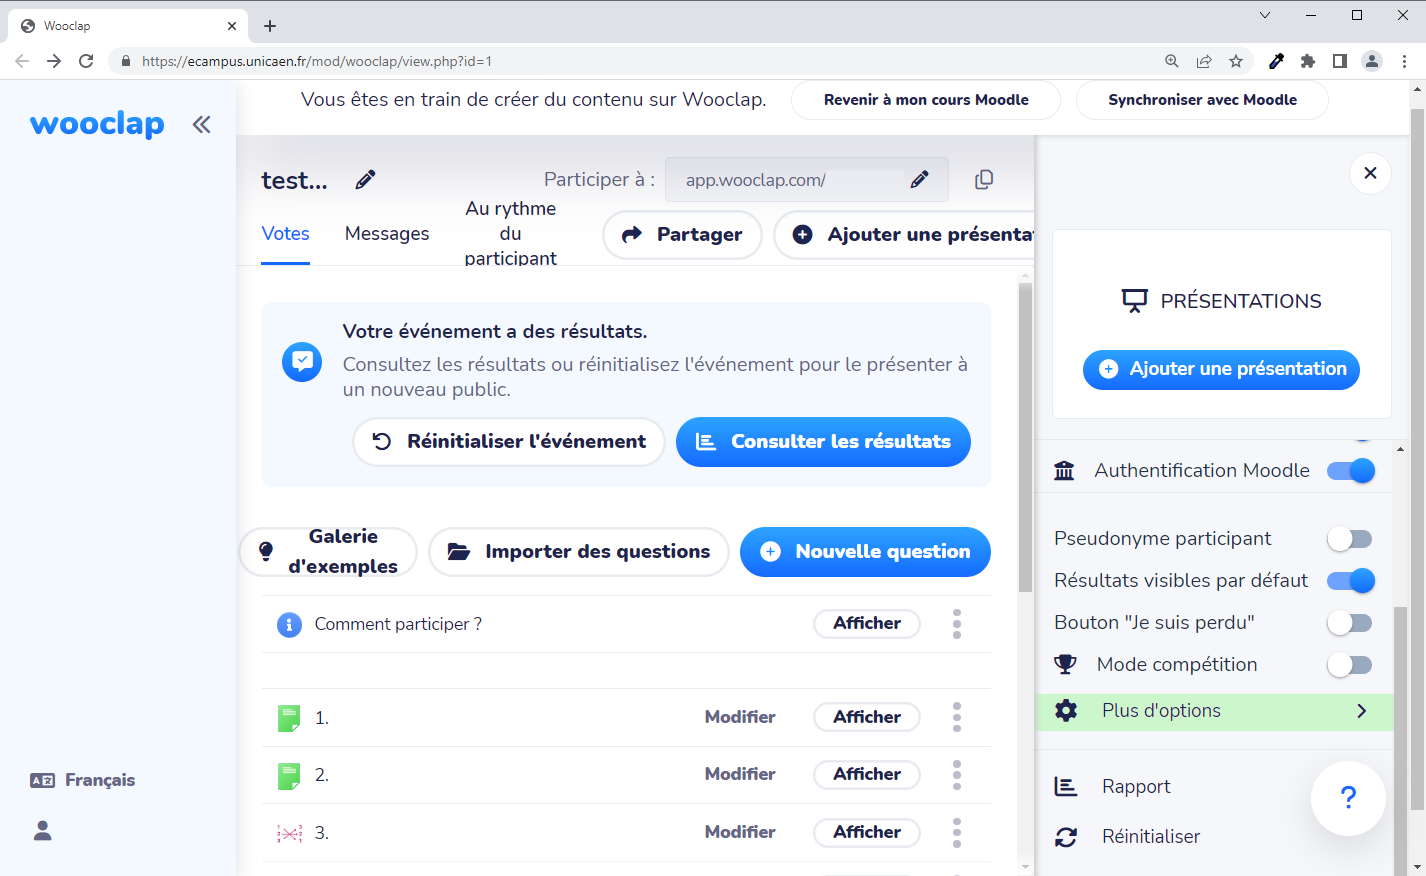
Task: Open the three-dot menu for question 1
Action: [957, 717]
